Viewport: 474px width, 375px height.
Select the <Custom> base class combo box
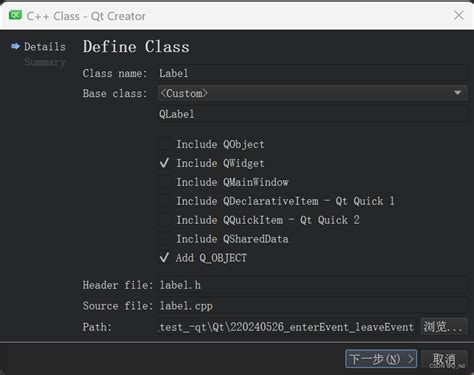[312, 93]
